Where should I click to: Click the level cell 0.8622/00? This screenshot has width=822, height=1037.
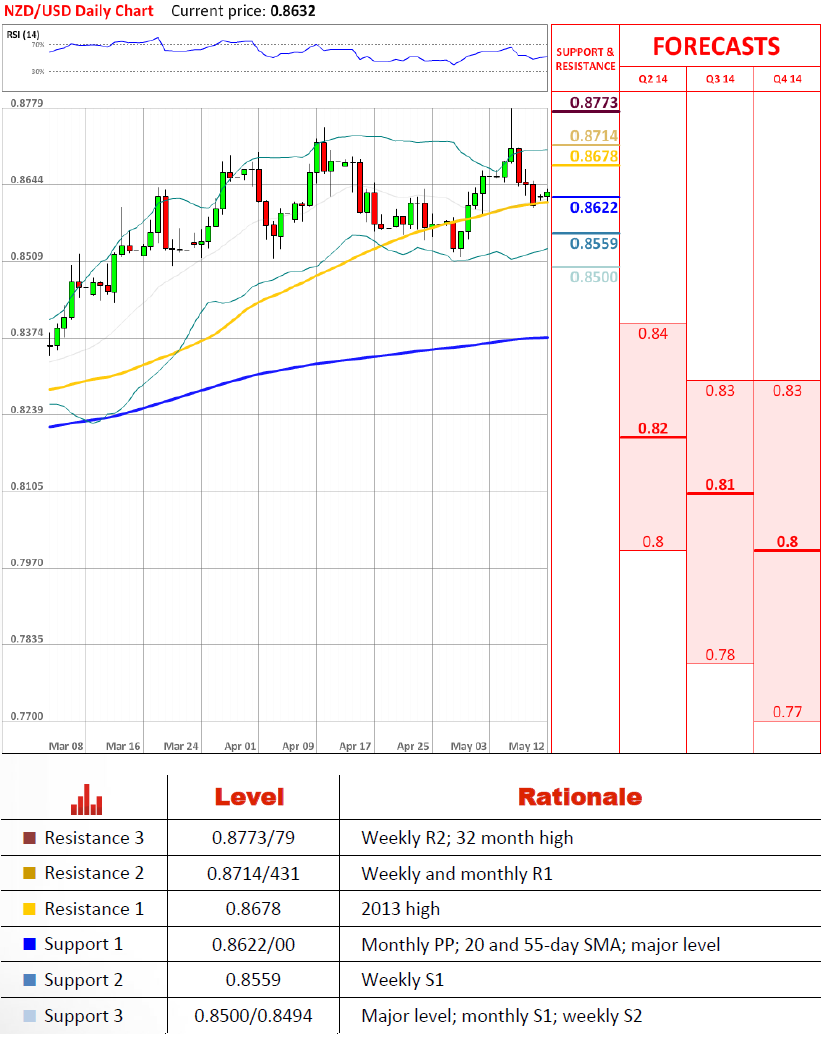(x=253, y=944)
